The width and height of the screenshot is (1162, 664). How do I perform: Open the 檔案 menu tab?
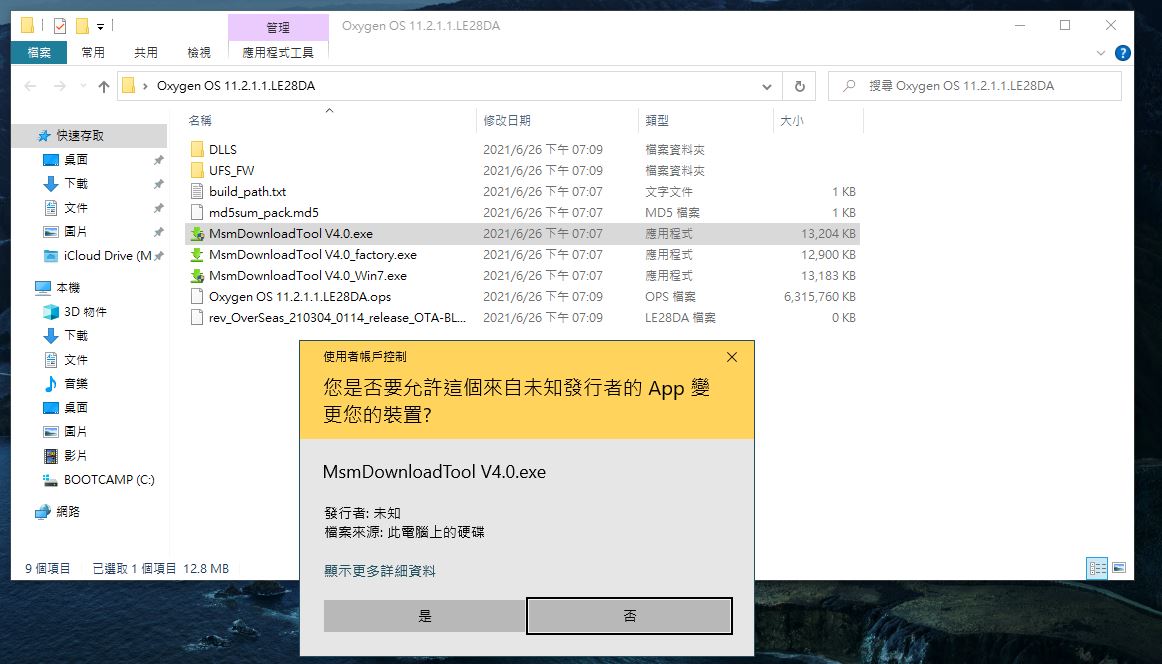point(39,53)
